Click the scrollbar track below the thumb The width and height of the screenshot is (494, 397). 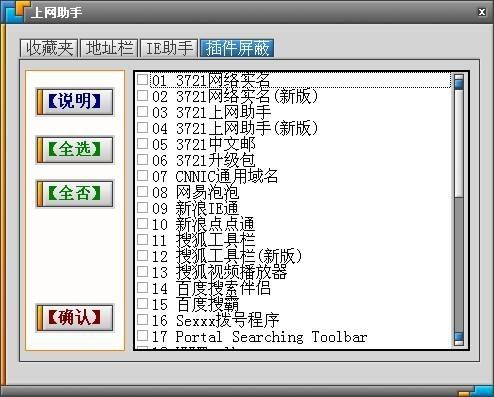(459, 264)
